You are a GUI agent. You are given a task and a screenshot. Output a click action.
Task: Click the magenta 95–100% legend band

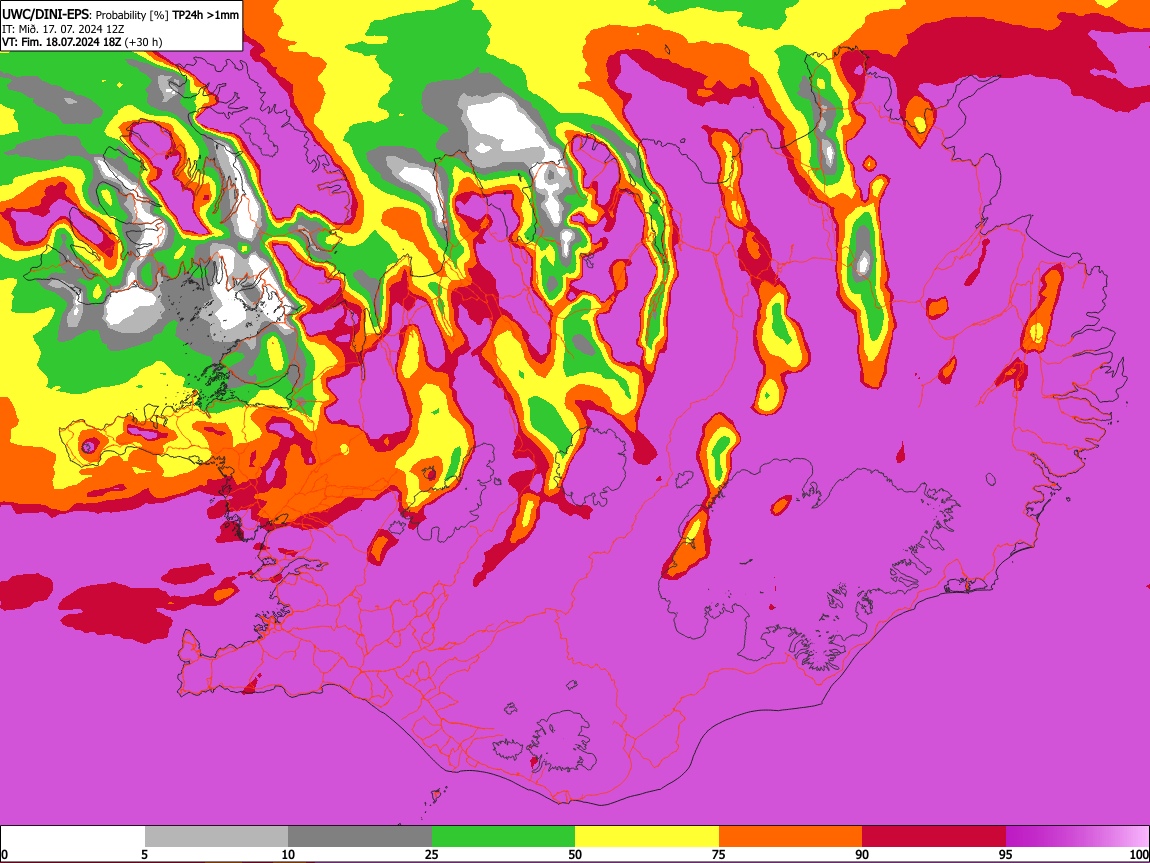[1077, 836]
